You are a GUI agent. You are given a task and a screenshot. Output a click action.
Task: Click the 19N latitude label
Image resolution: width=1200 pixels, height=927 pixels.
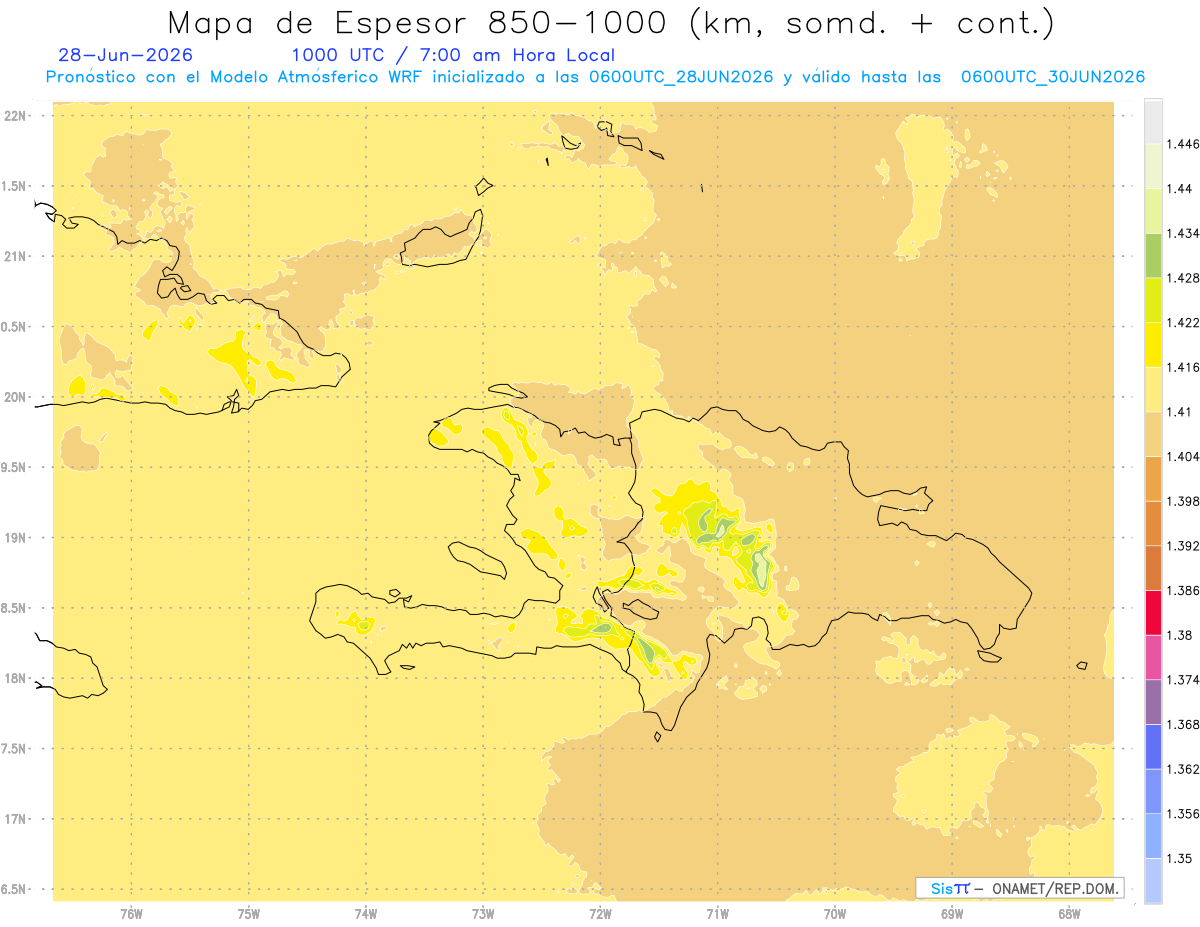coord(15,538)
